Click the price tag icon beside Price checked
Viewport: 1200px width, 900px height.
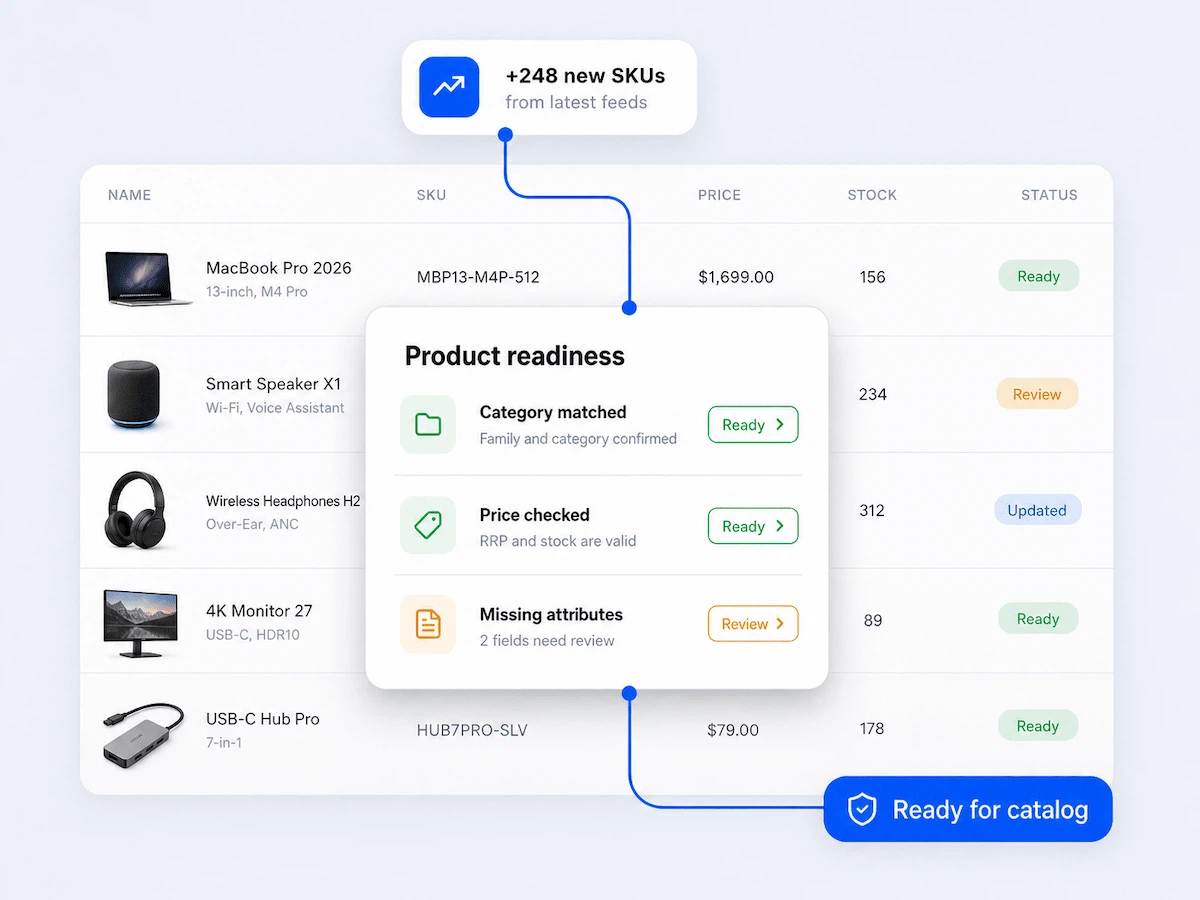tap(428, 525)
